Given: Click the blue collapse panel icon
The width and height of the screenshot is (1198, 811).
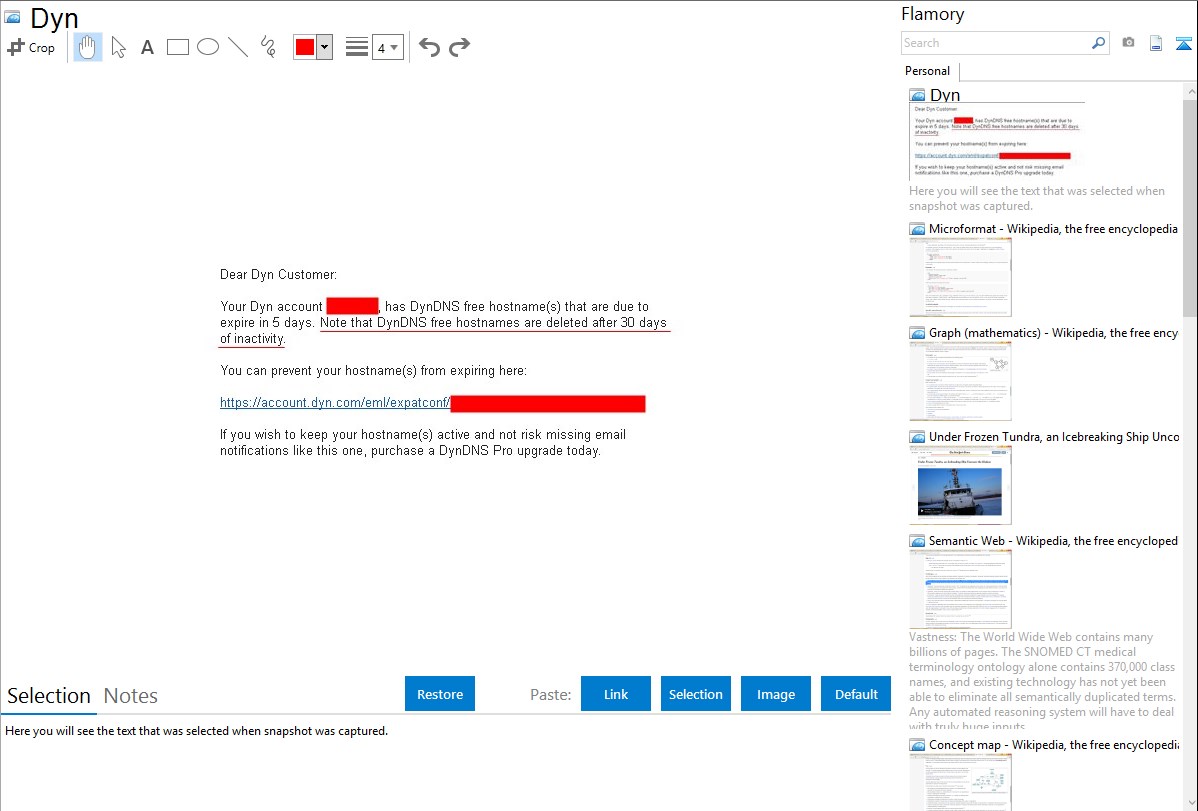Looking at the screenshot, I should tap(1183, 43).
